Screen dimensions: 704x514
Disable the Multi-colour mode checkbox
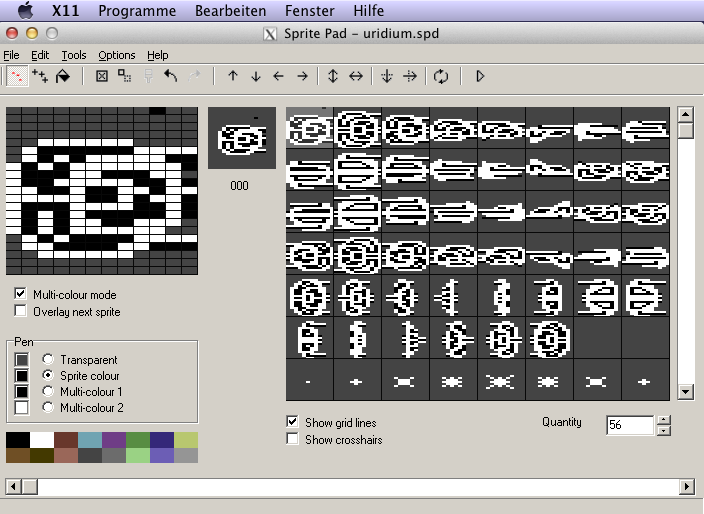coord(20,294)
